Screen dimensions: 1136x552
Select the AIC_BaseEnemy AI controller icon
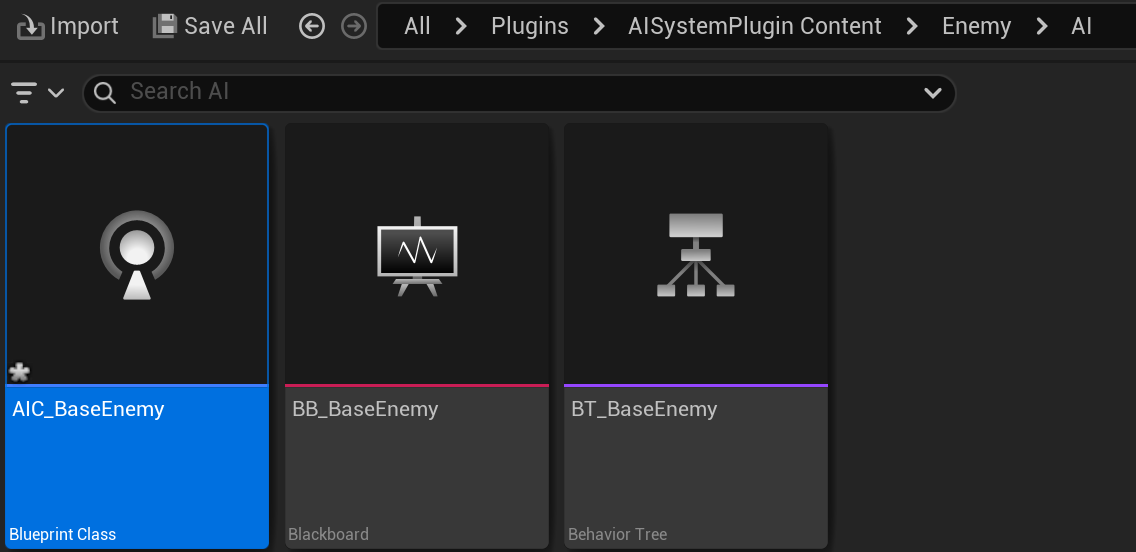pyautogui.click(x=137, y=255)
